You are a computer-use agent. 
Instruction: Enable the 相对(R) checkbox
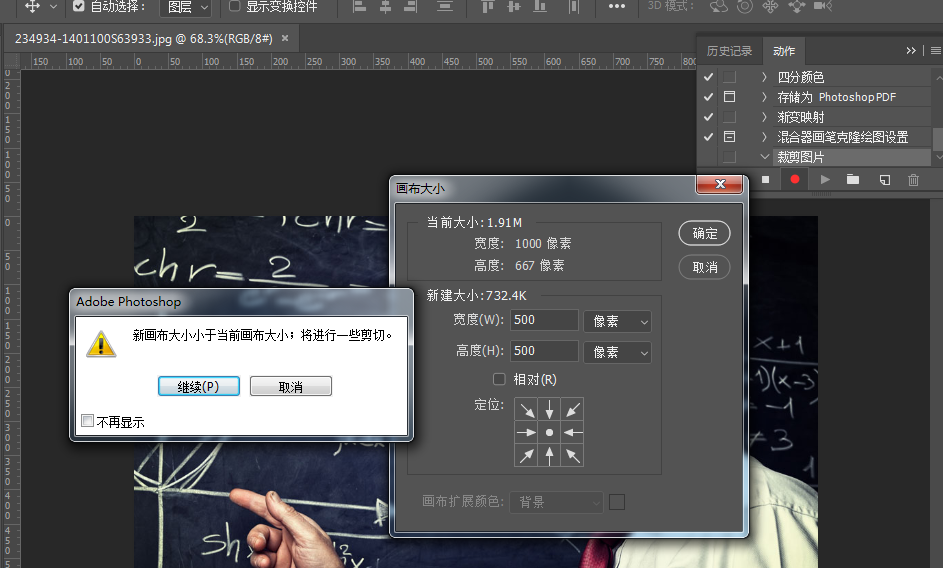[x=500, y=379]
